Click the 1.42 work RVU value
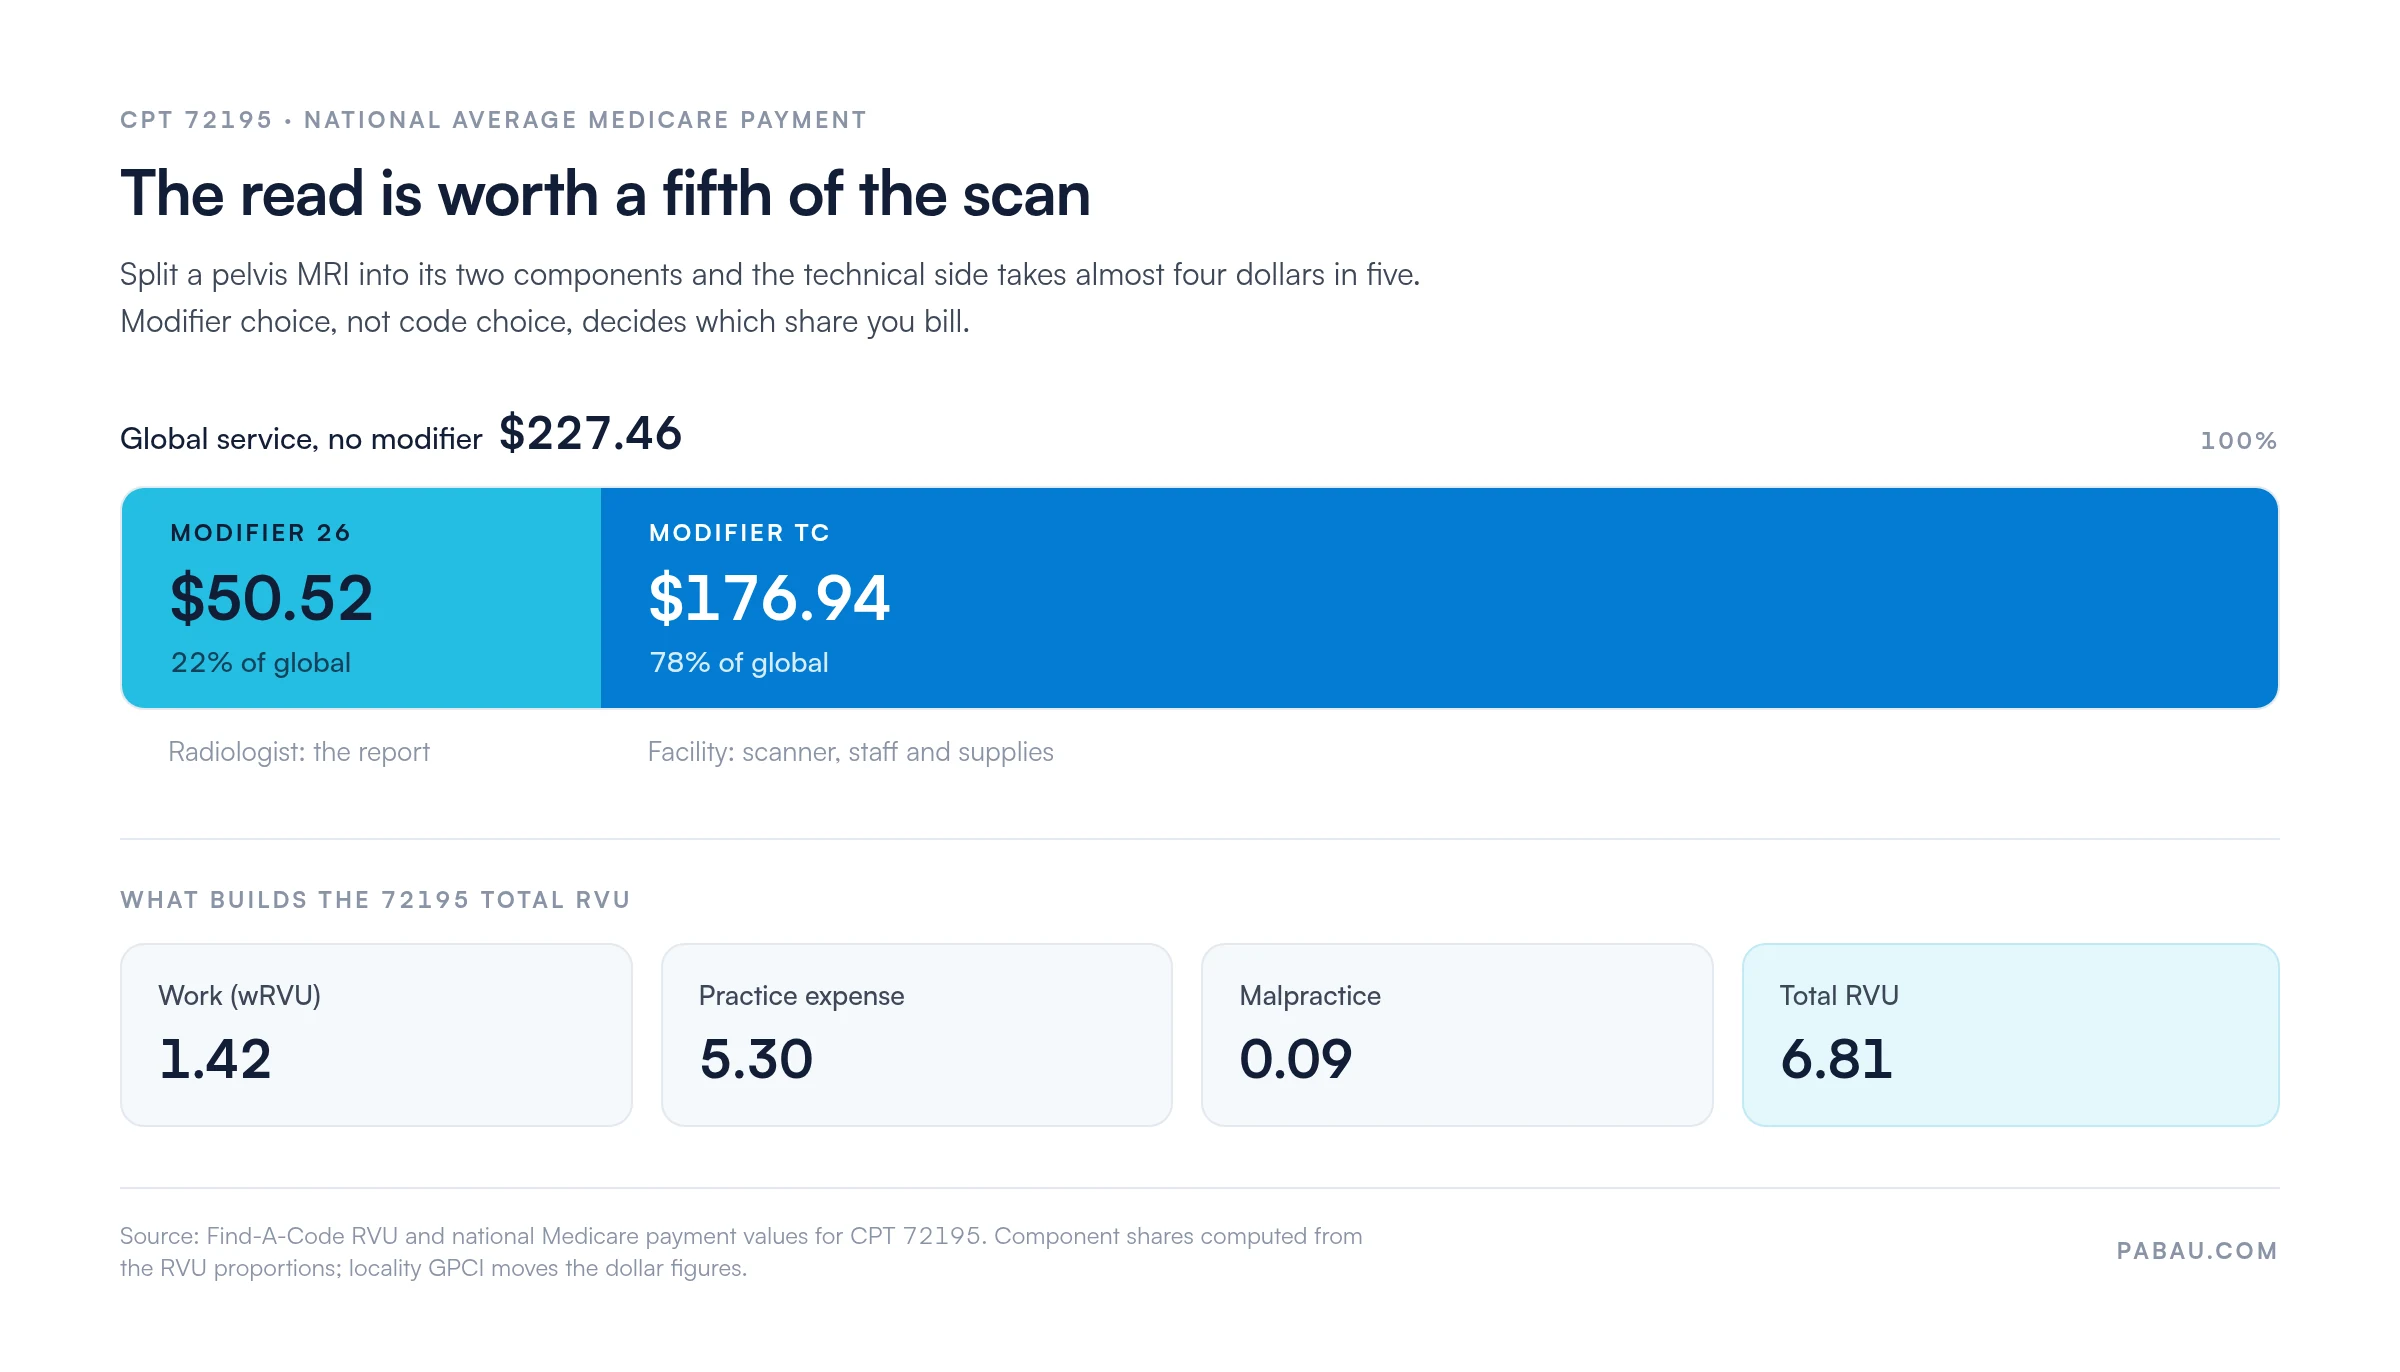The width and height of the screenshot is (2400, 1372). (215, 1059)
